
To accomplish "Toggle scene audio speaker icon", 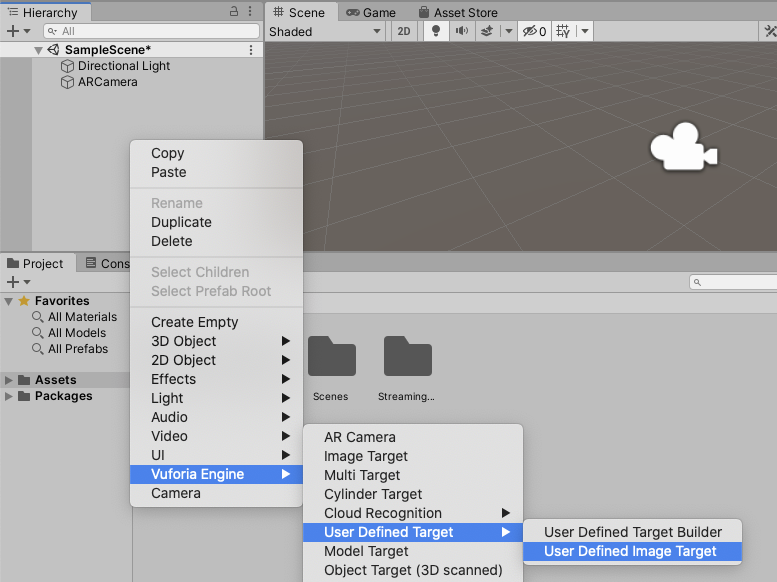I will 462,31.
